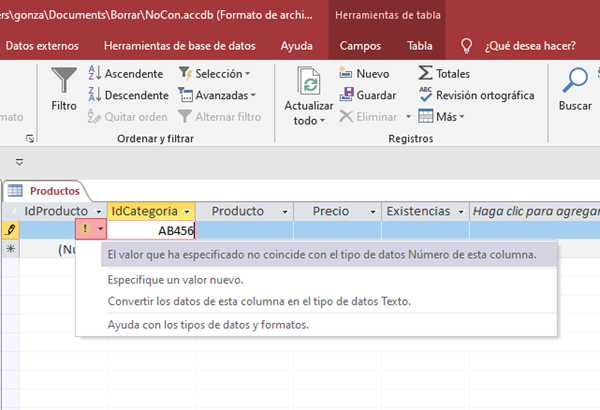Click the Filtro funnel icon
600x410 pixels.
coord(63,82)
